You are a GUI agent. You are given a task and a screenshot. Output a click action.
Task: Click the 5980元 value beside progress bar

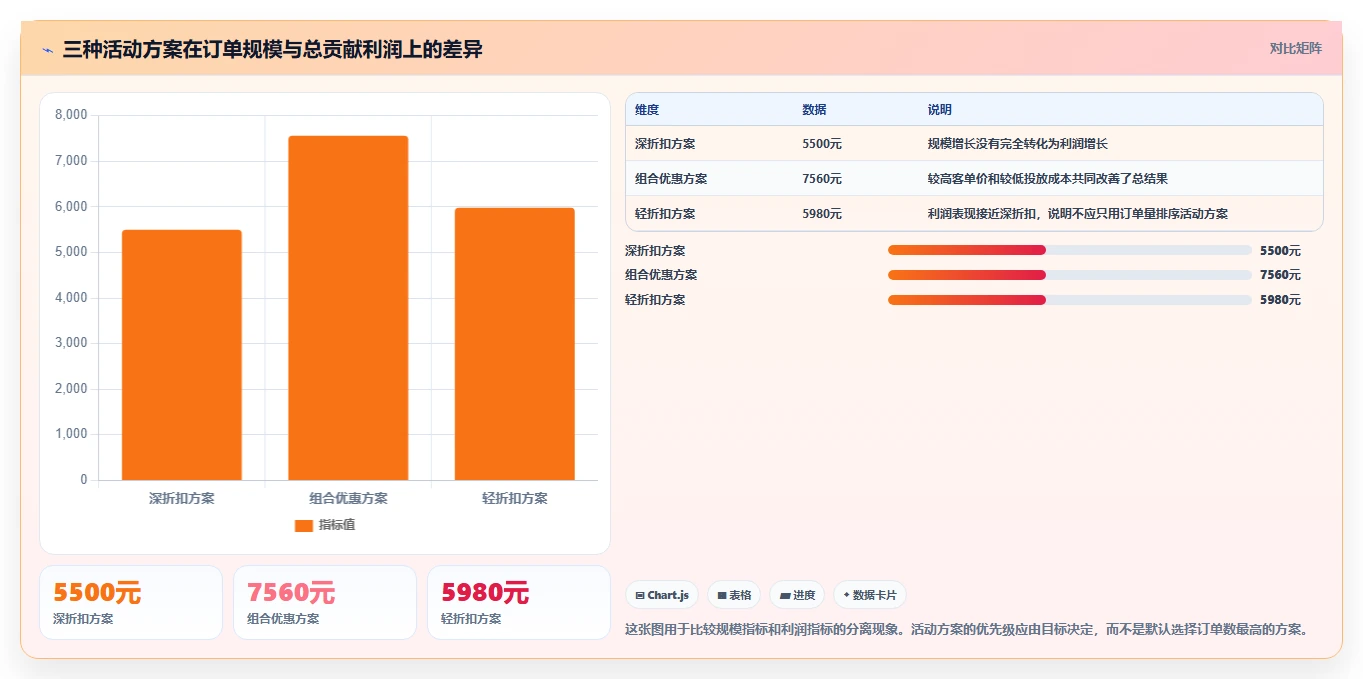coord(1280,300)
